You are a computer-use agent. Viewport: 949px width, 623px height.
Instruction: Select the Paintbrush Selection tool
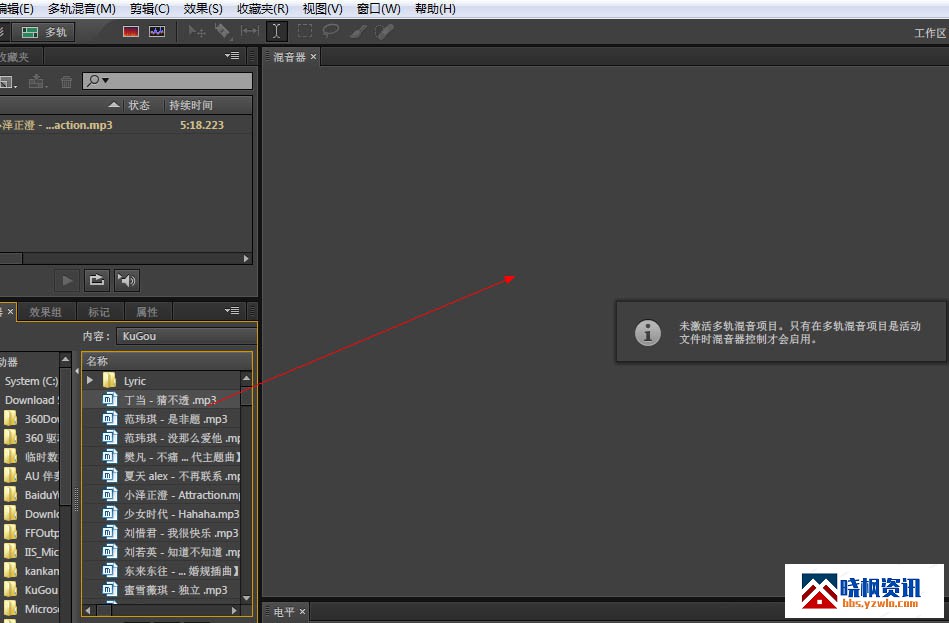(x=358, y=31)
